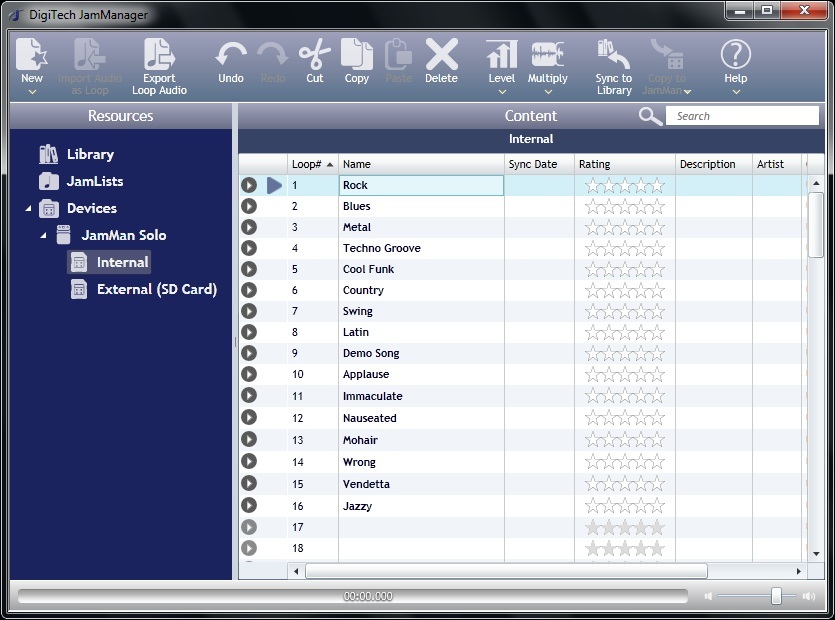Click the Delete X icon
Screen dimensions: 835x620
[441, 54]
